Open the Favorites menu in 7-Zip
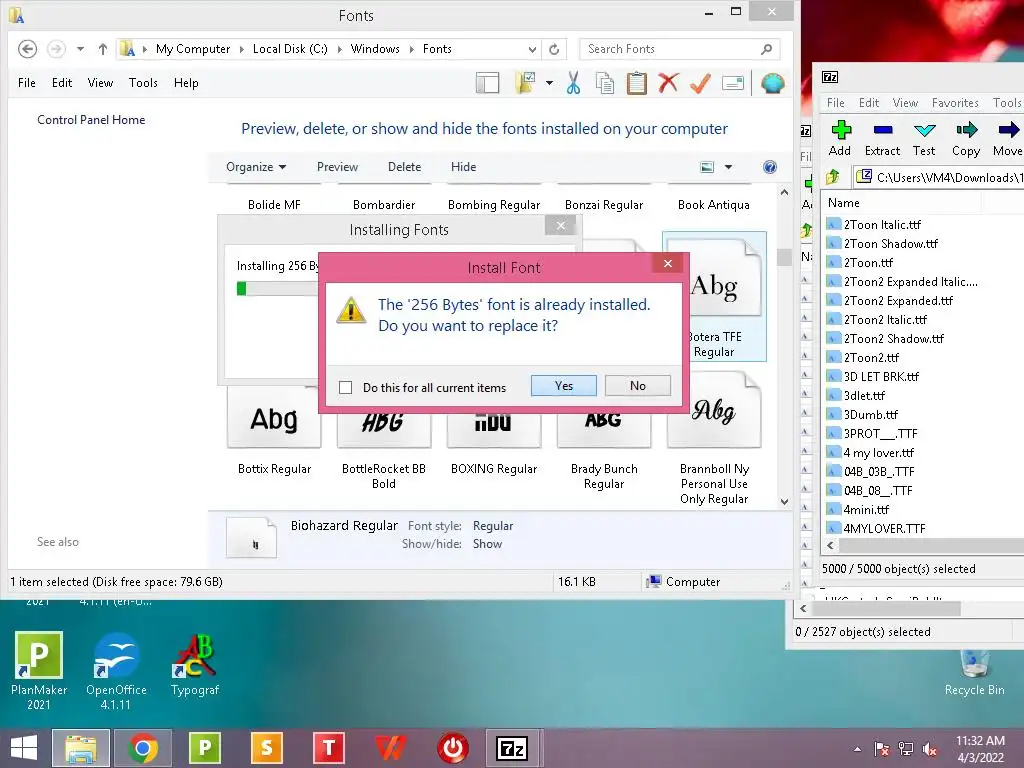This screenshot has height=768, width=1024. pos(955,103)
